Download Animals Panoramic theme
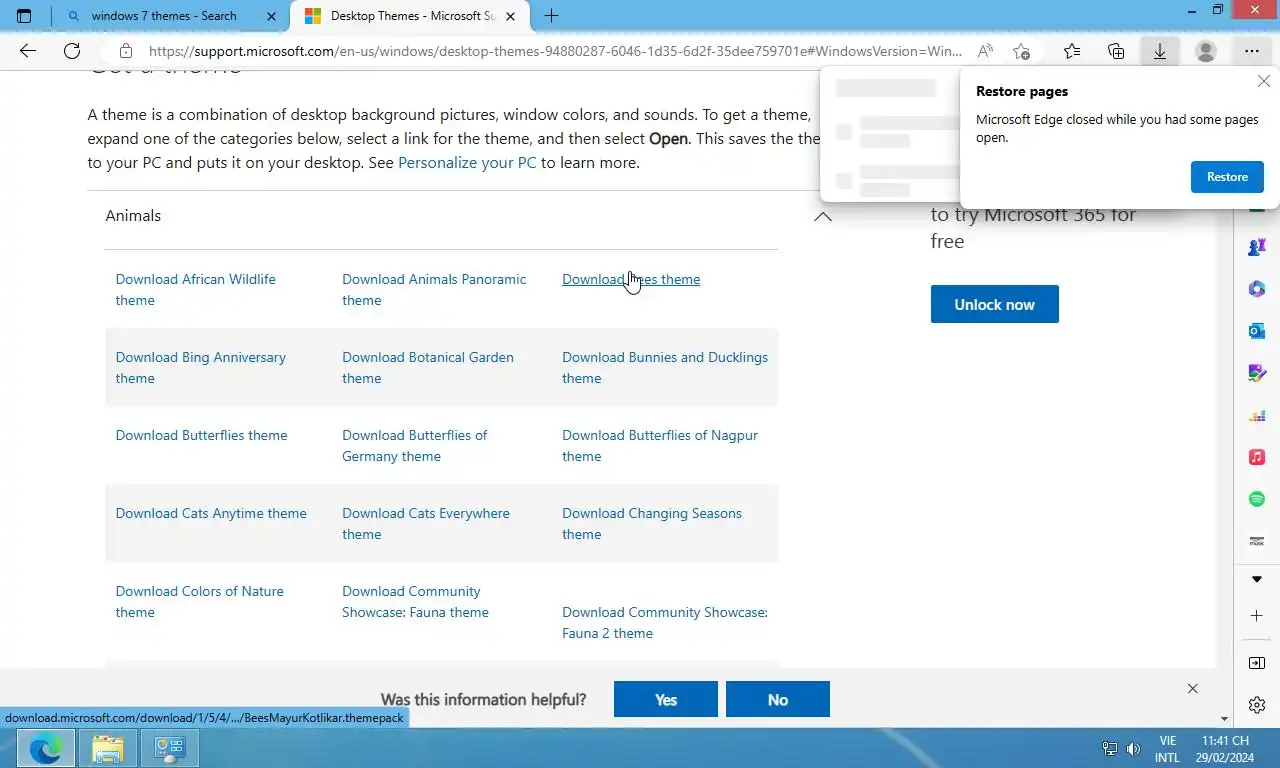The height and width of the screenshot is (768, 1280). (x=434, y=289)
